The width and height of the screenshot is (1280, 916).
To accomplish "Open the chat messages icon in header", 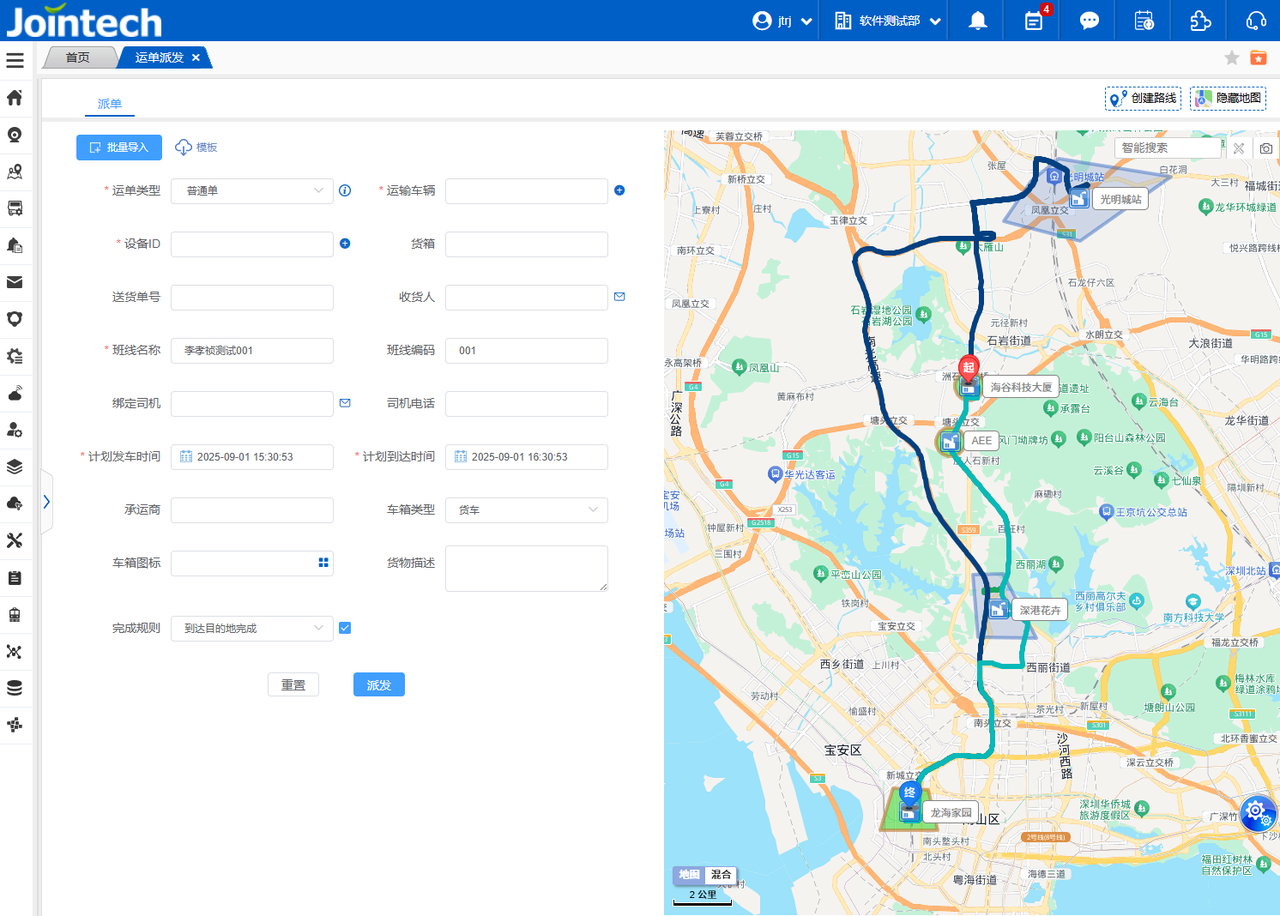I will tap(1089, 21).
